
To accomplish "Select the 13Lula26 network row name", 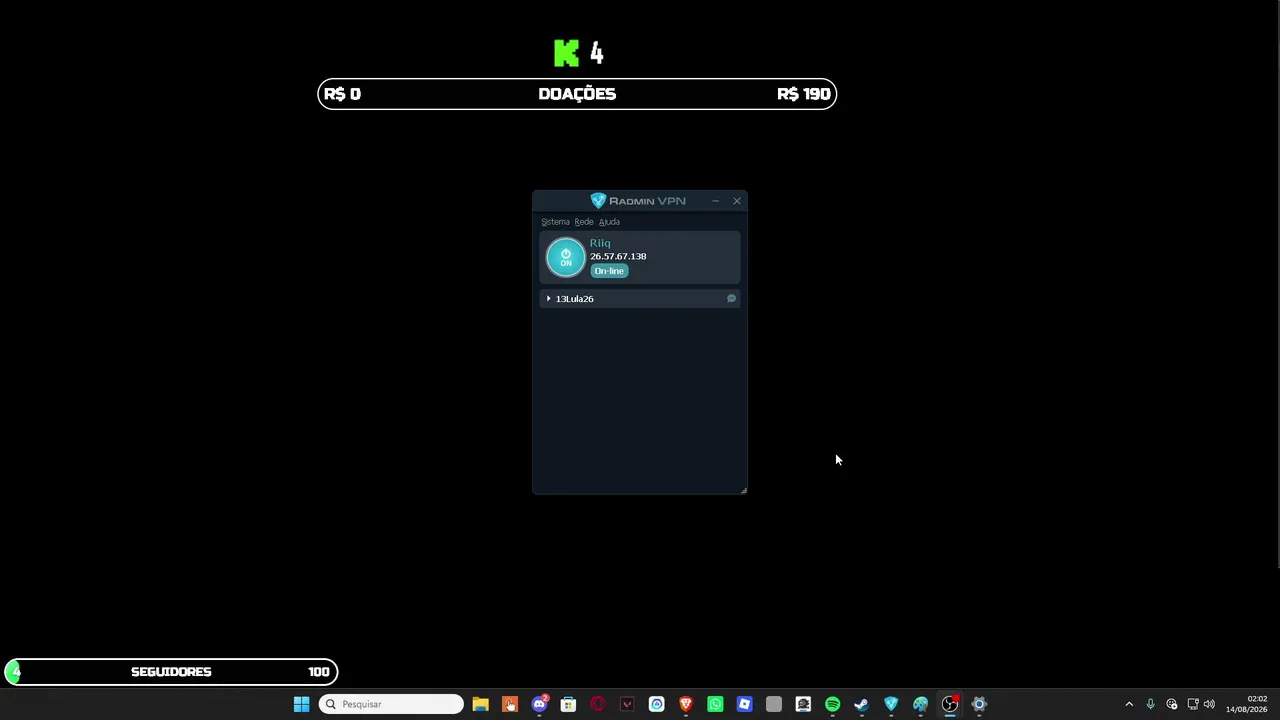I will pyautogui.click(x=574, y=299).
